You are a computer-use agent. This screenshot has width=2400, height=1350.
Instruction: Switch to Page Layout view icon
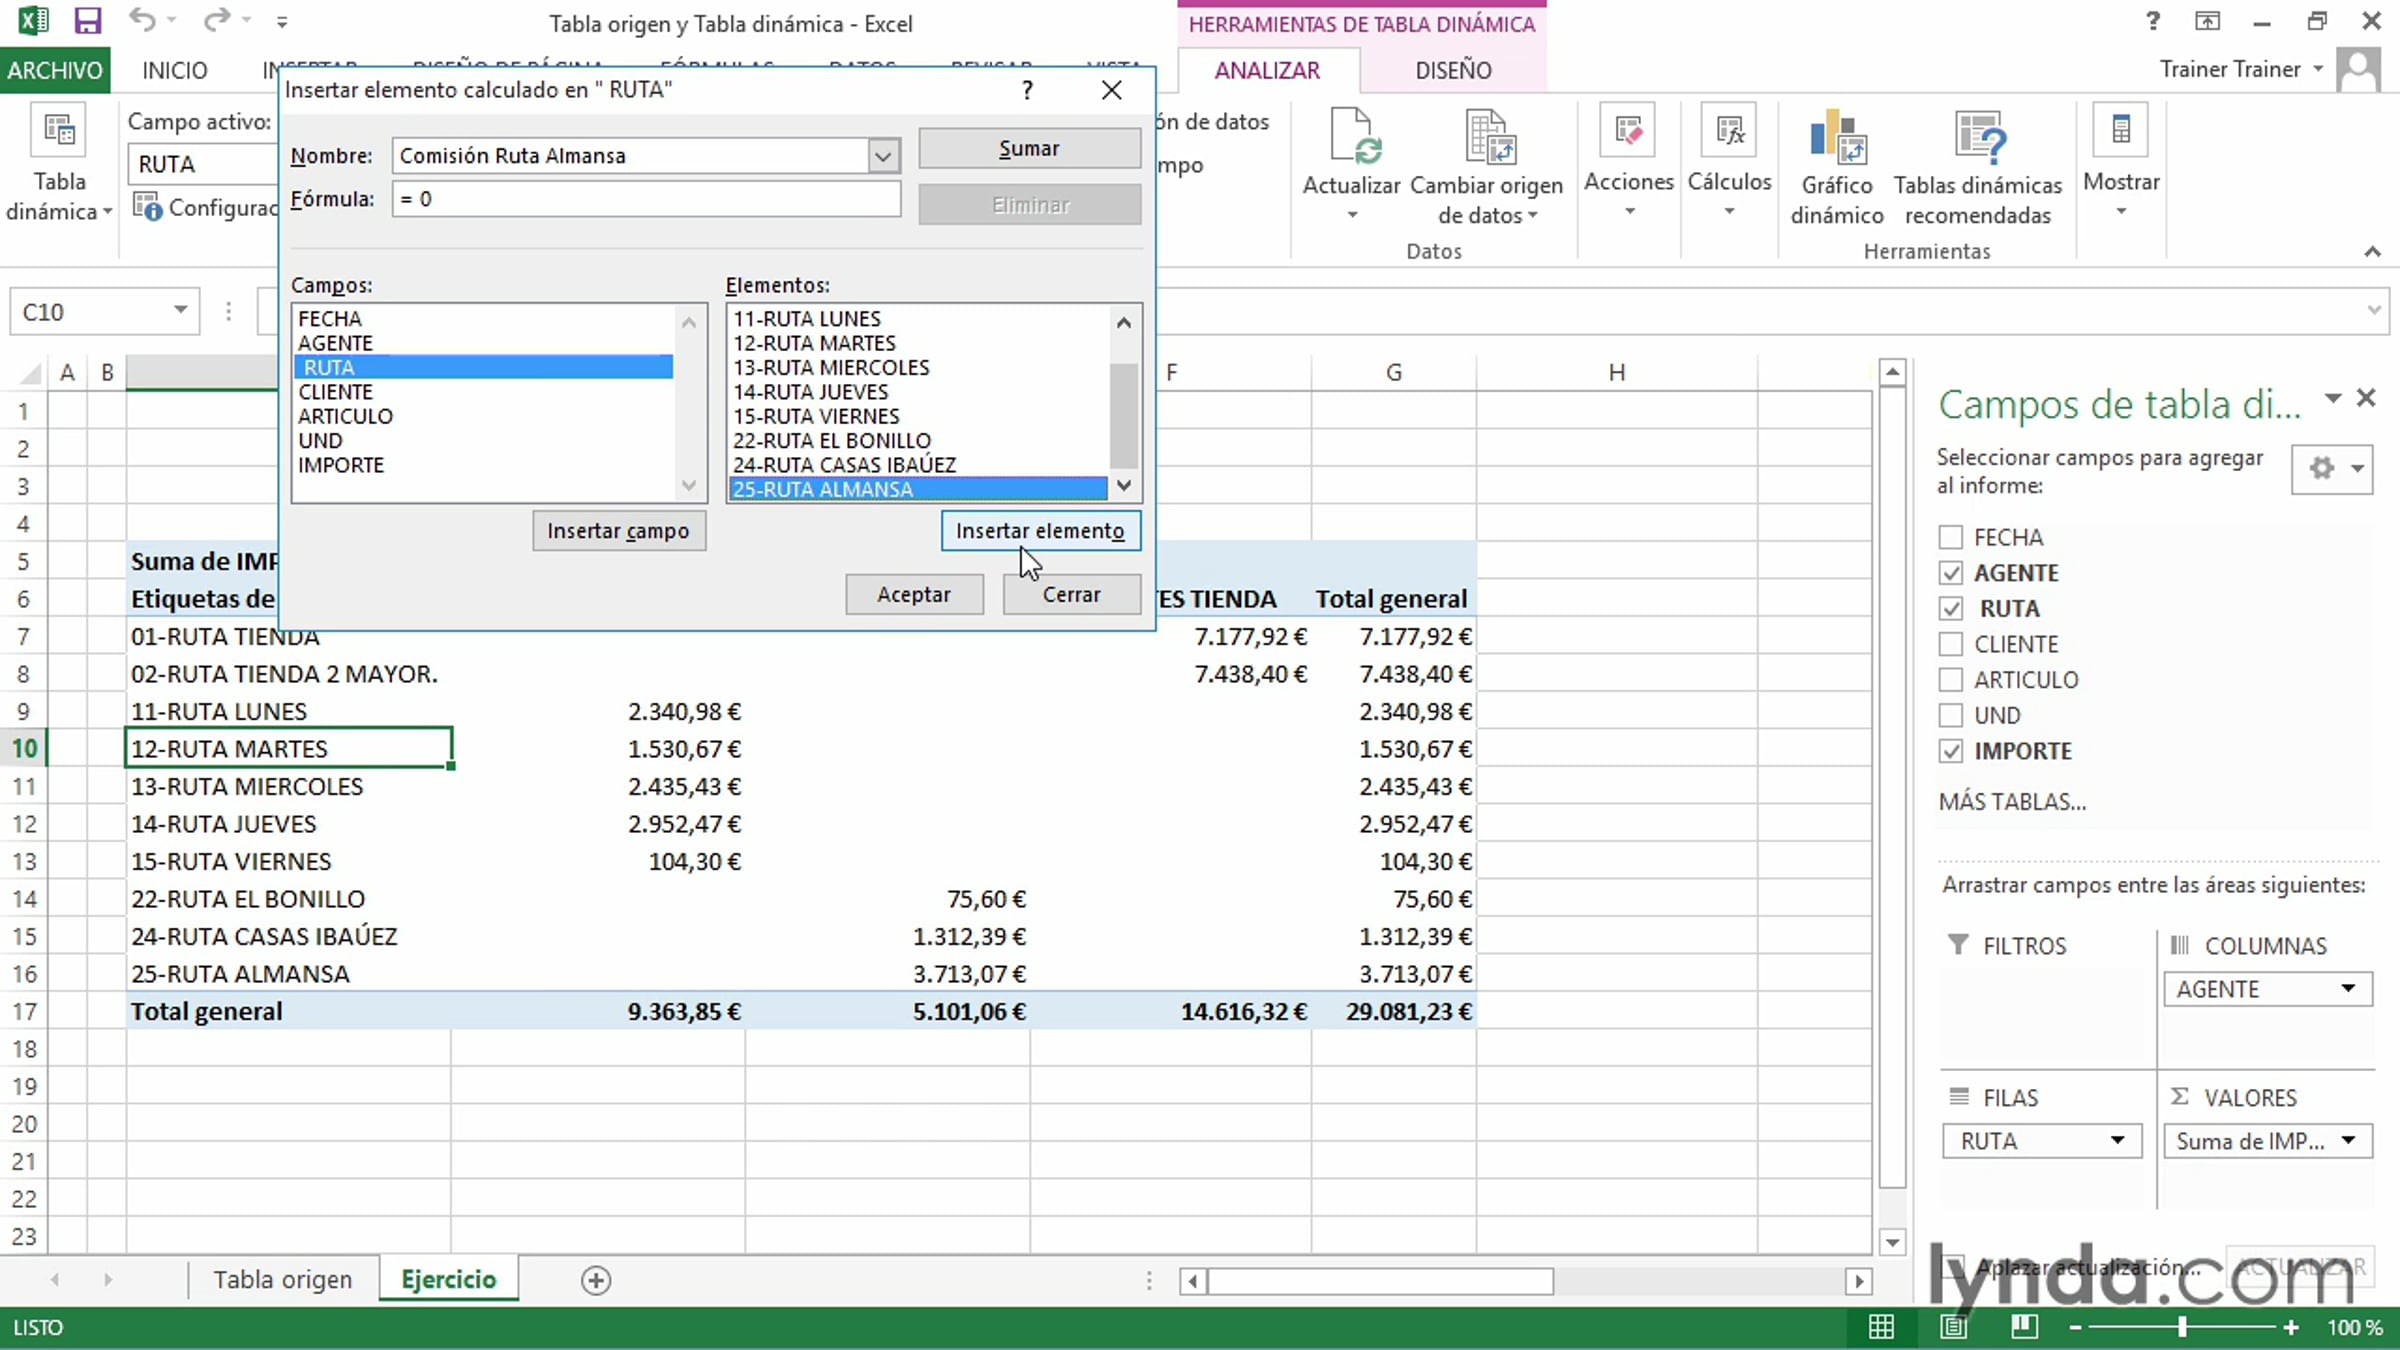1953,1327
